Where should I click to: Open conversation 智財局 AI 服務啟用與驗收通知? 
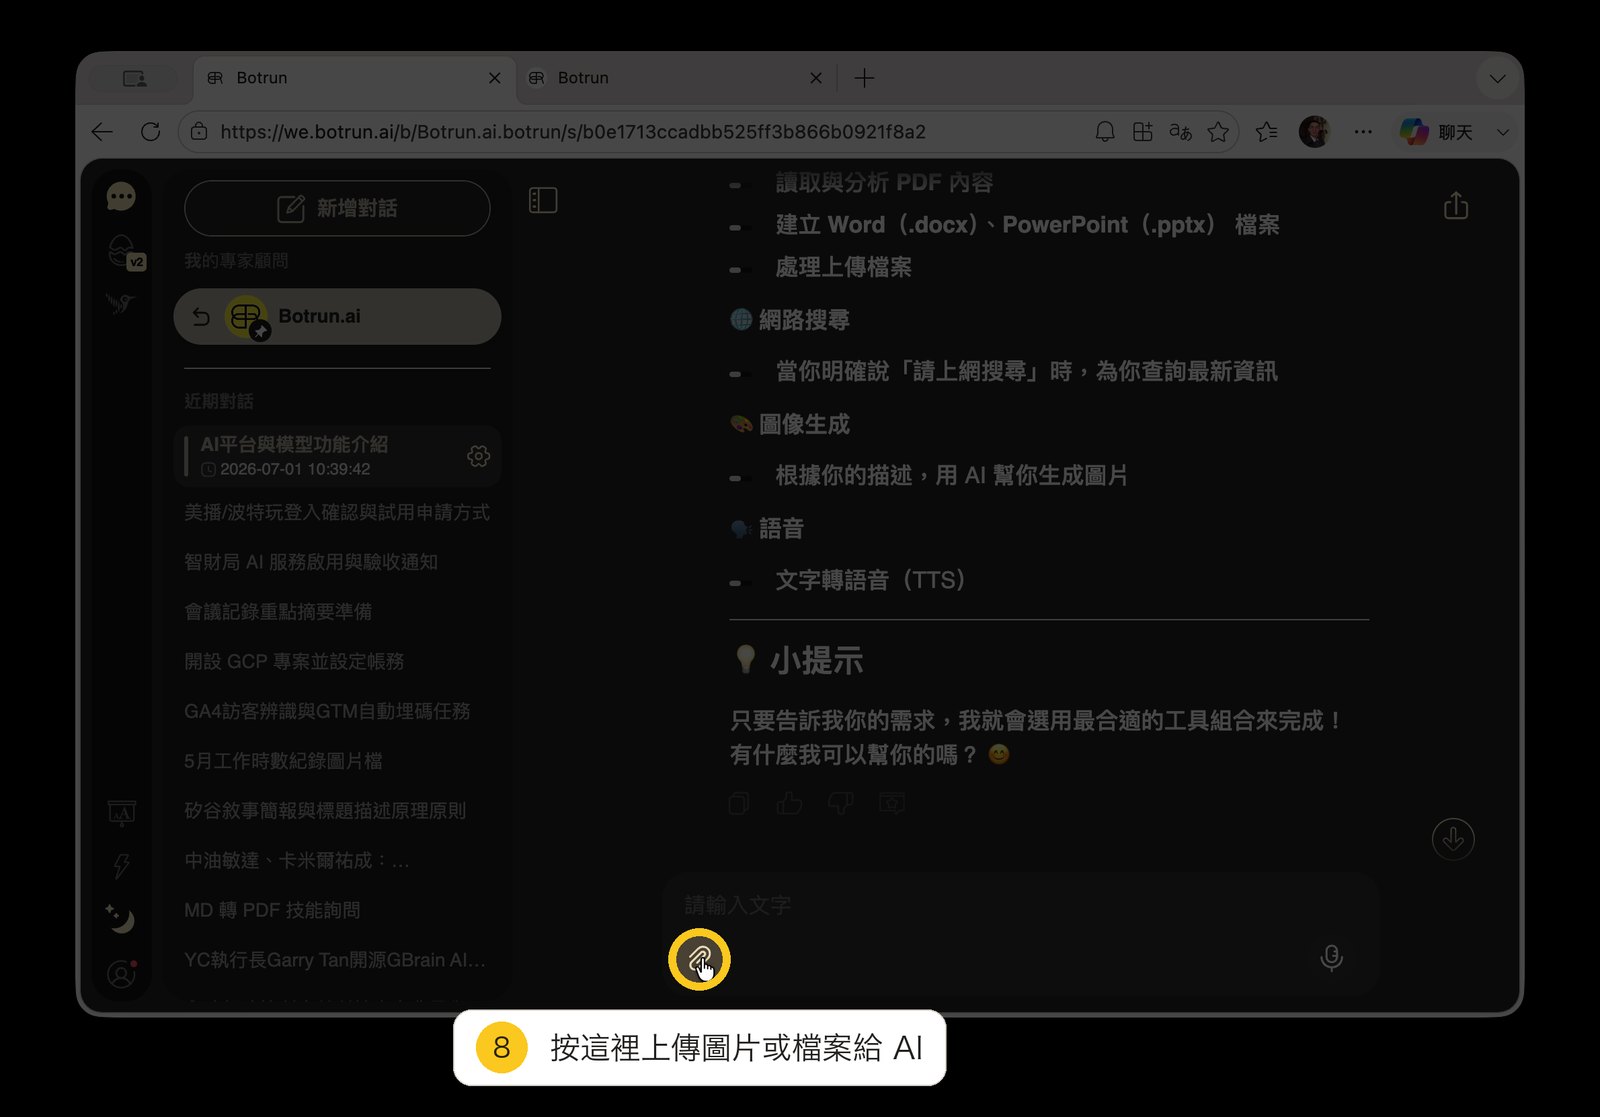(x=311, y=562)
